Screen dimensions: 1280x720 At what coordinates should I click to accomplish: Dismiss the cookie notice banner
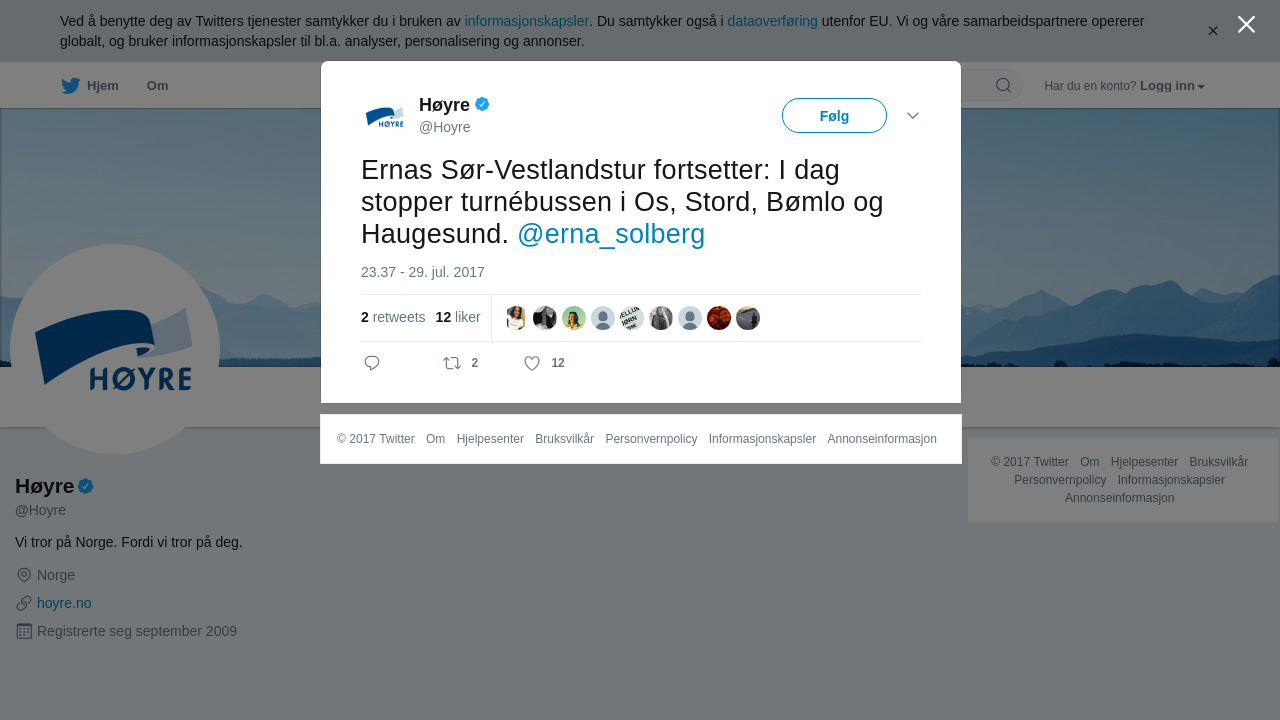coord(1213,31)
